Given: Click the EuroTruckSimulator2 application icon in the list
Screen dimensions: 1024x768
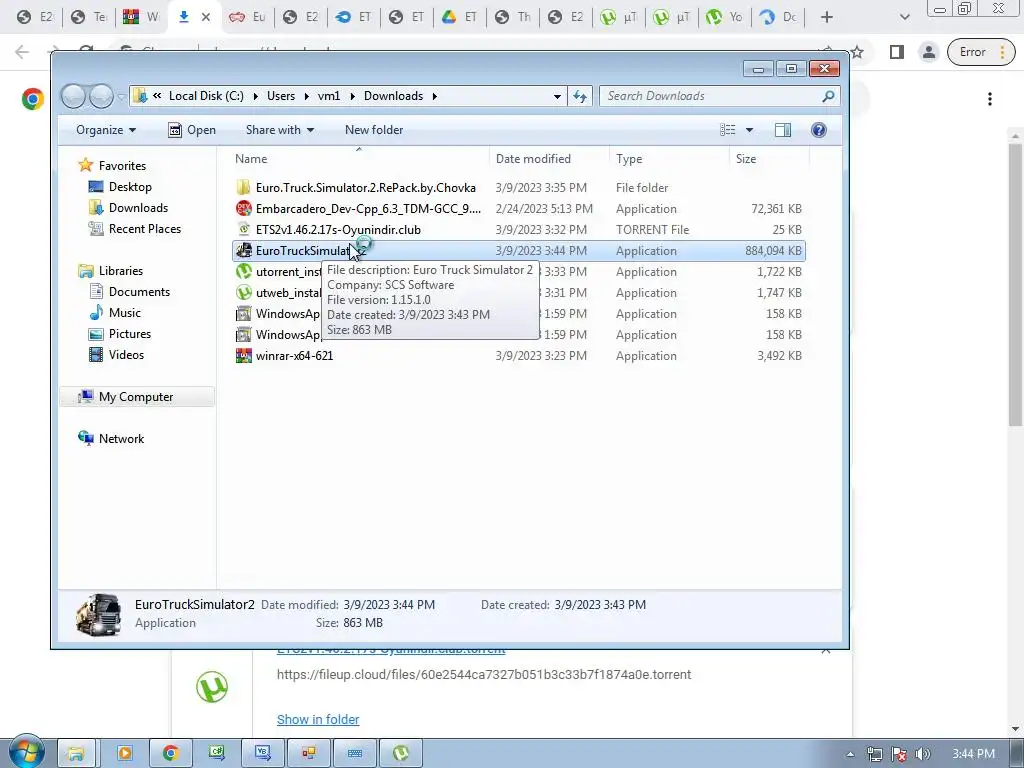Looking at the screenshot, I should (x=244, y=251).
